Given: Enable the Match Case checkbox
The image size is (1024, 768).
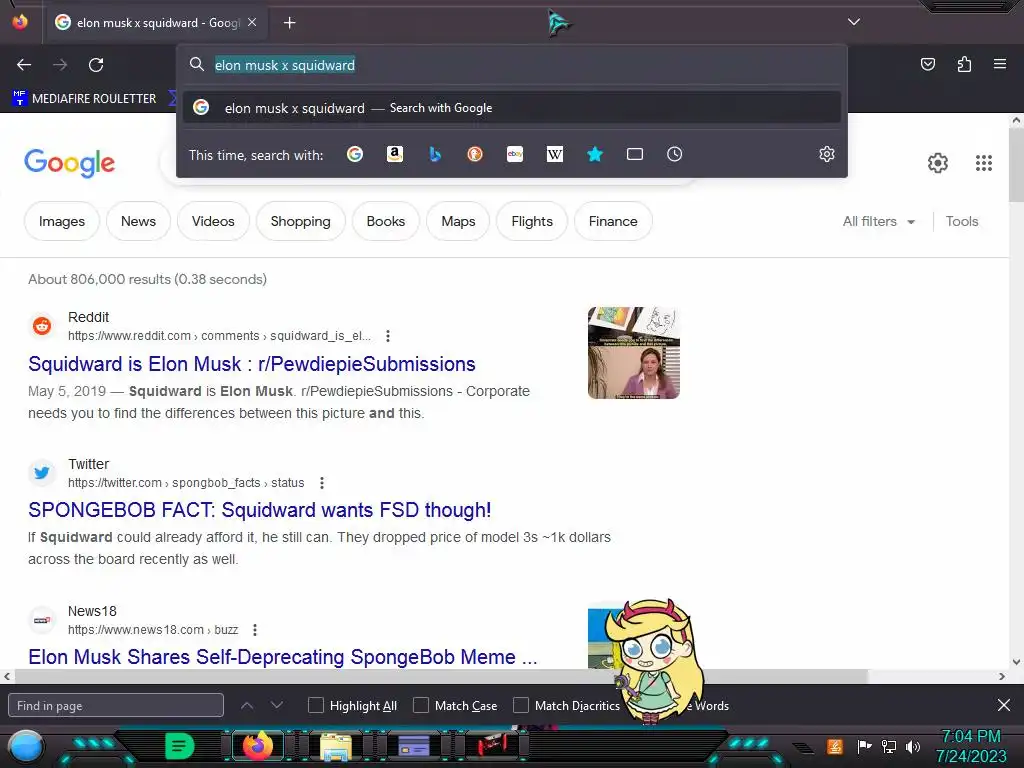Looking at the screenshot, I should click(421, 705).
